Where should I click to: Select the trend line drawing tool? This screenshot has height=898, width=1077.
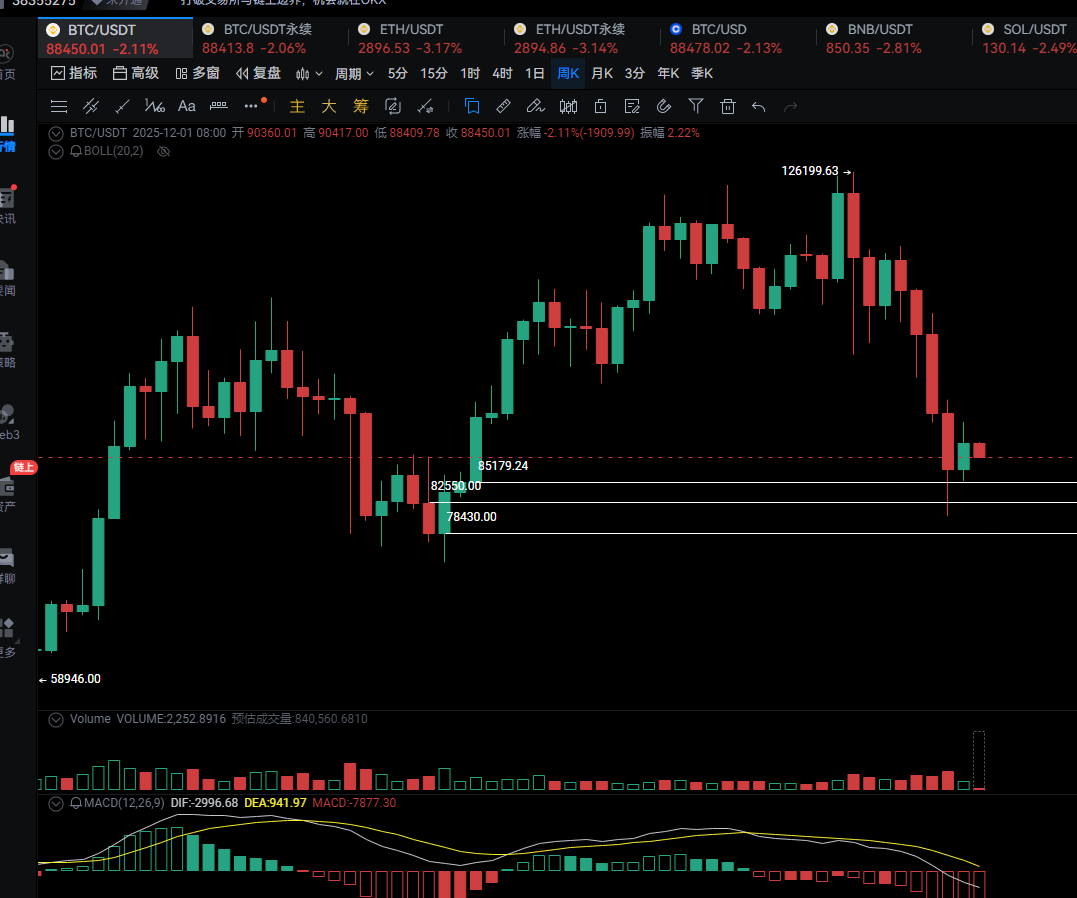[x=123, y=106]
